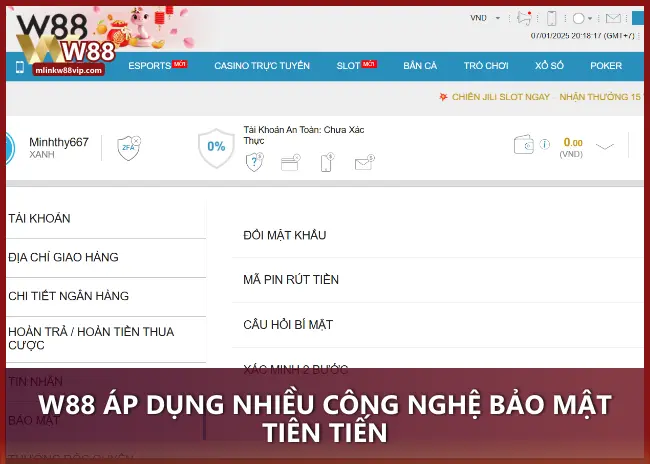Open the 0% account safety shield
Screen dimensions: 650x464
pos(216,147)
